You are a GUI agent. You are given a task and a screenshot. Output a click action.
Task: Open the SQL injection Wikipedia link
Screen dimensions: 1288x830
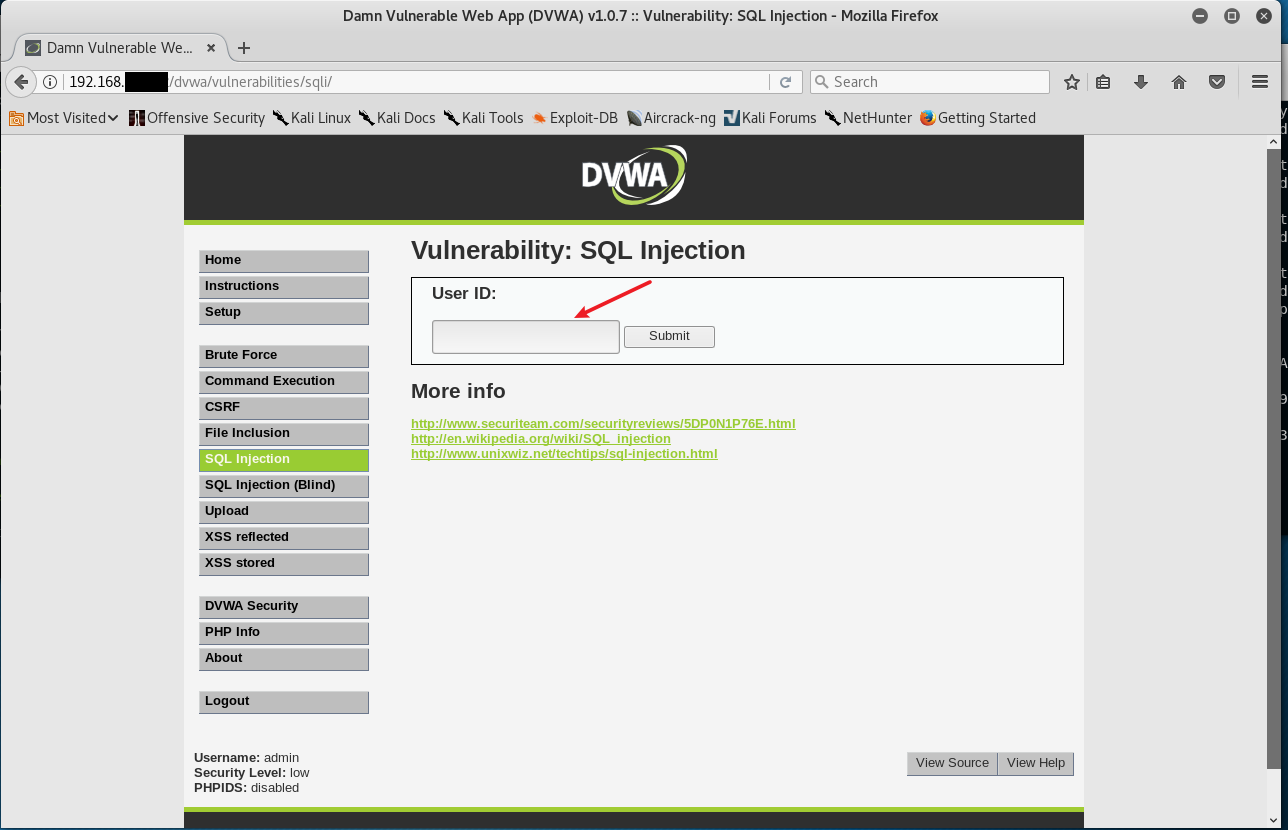[x=540, y=438]
